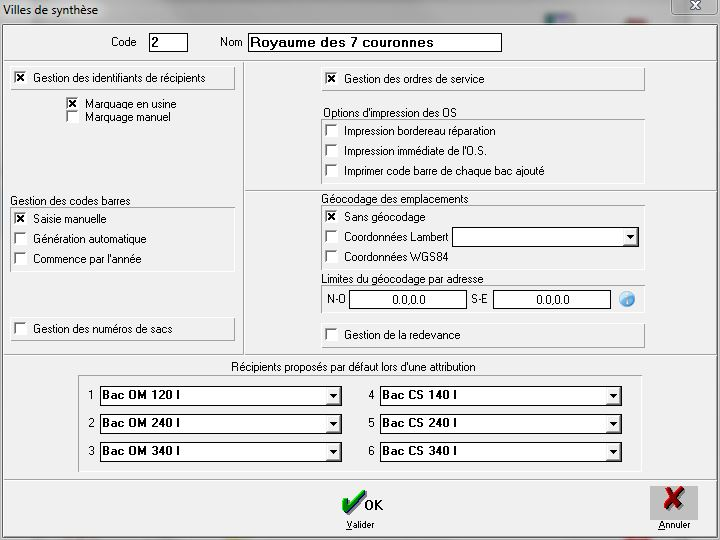Viewport: 720px width, 540px height.
Task: Open recipient 6 Bac CS 340 l dropdown
Action: click(612, 452)
